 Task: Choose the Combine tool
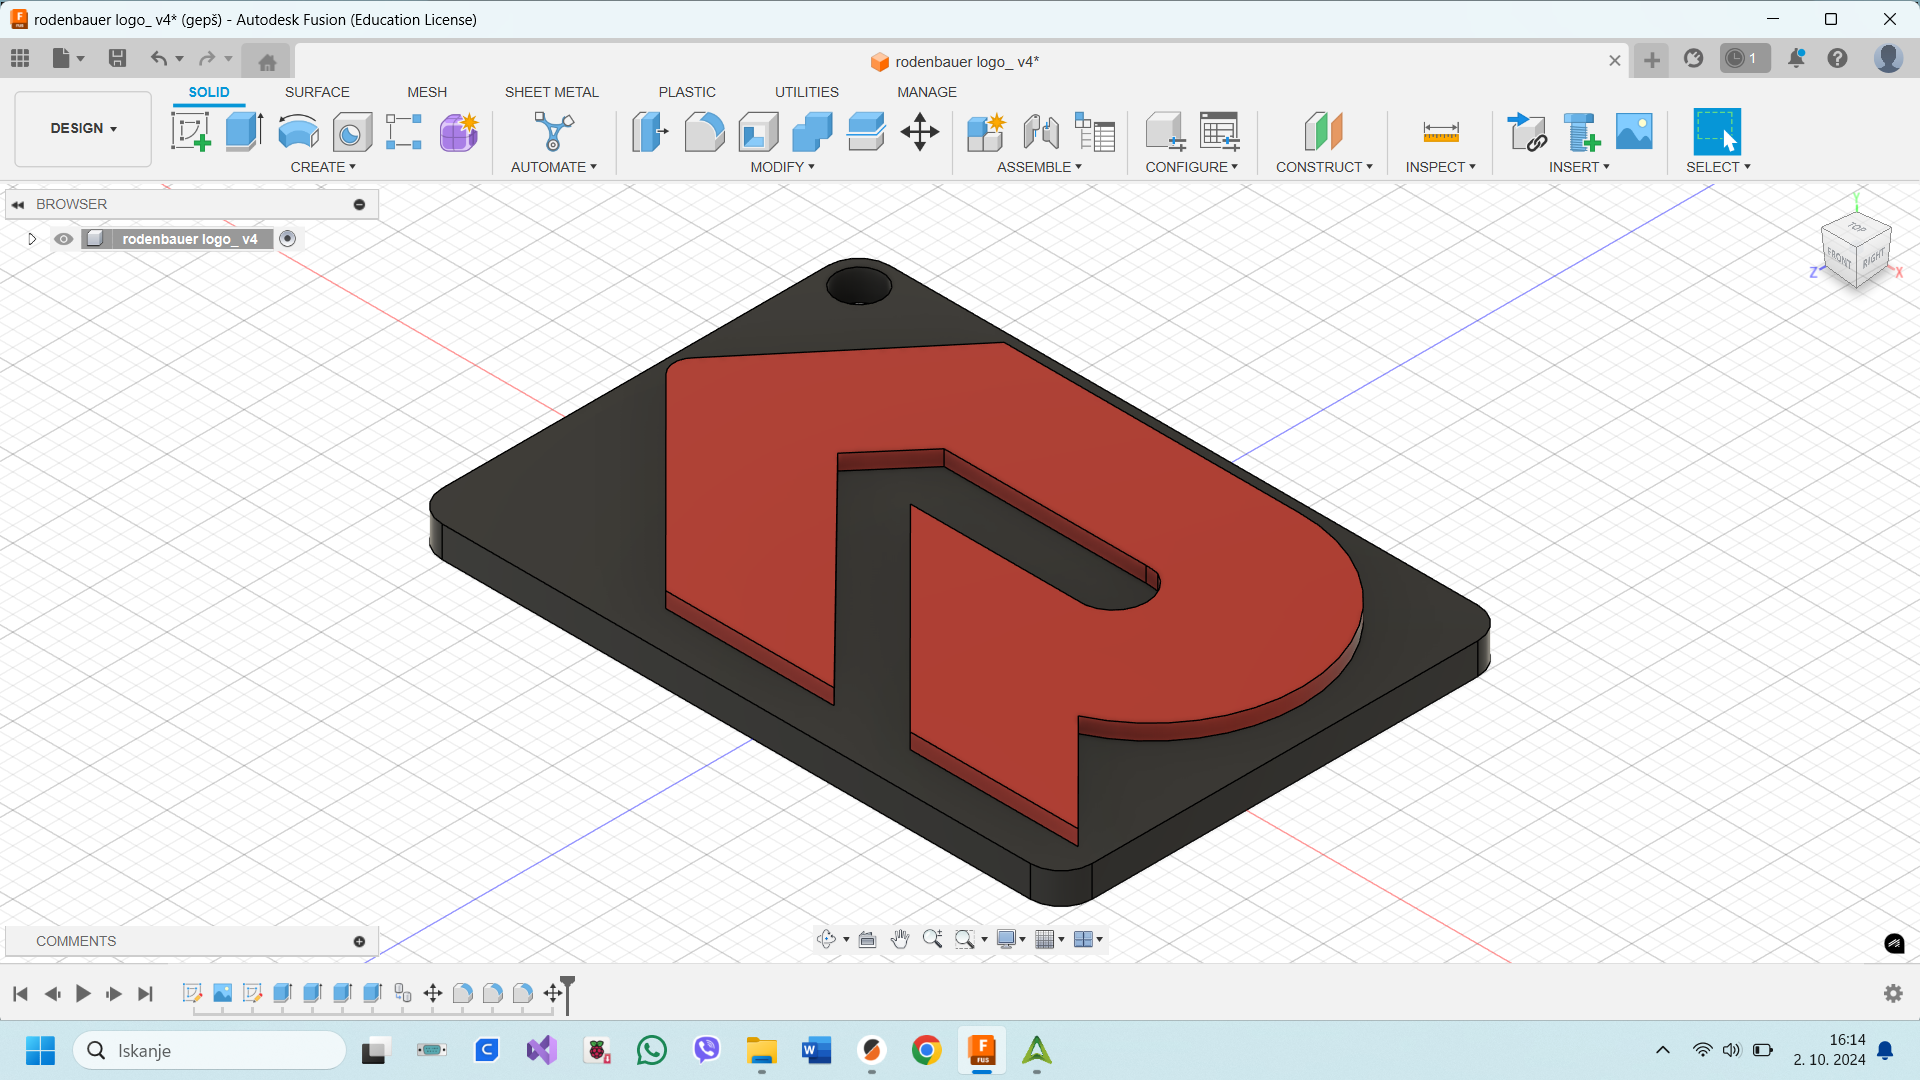(x=812, y=132)
